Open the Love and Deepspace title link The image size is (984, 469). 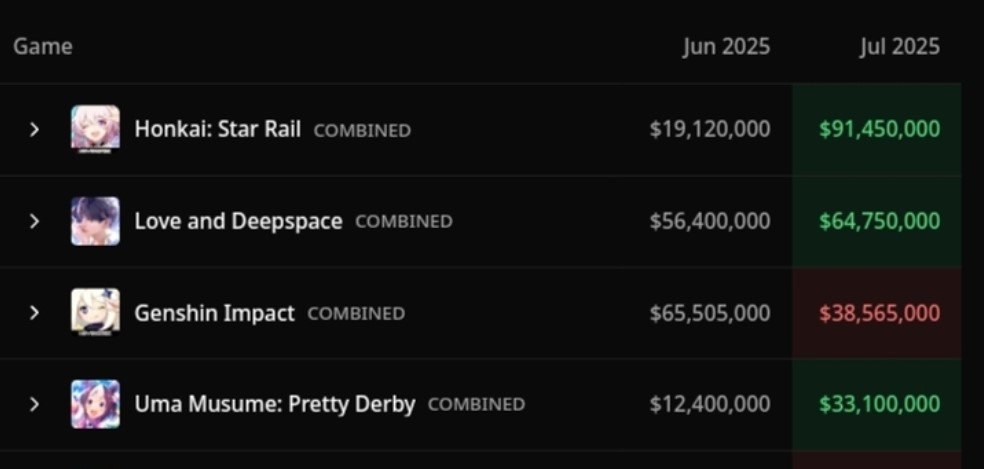coord(238,221)
